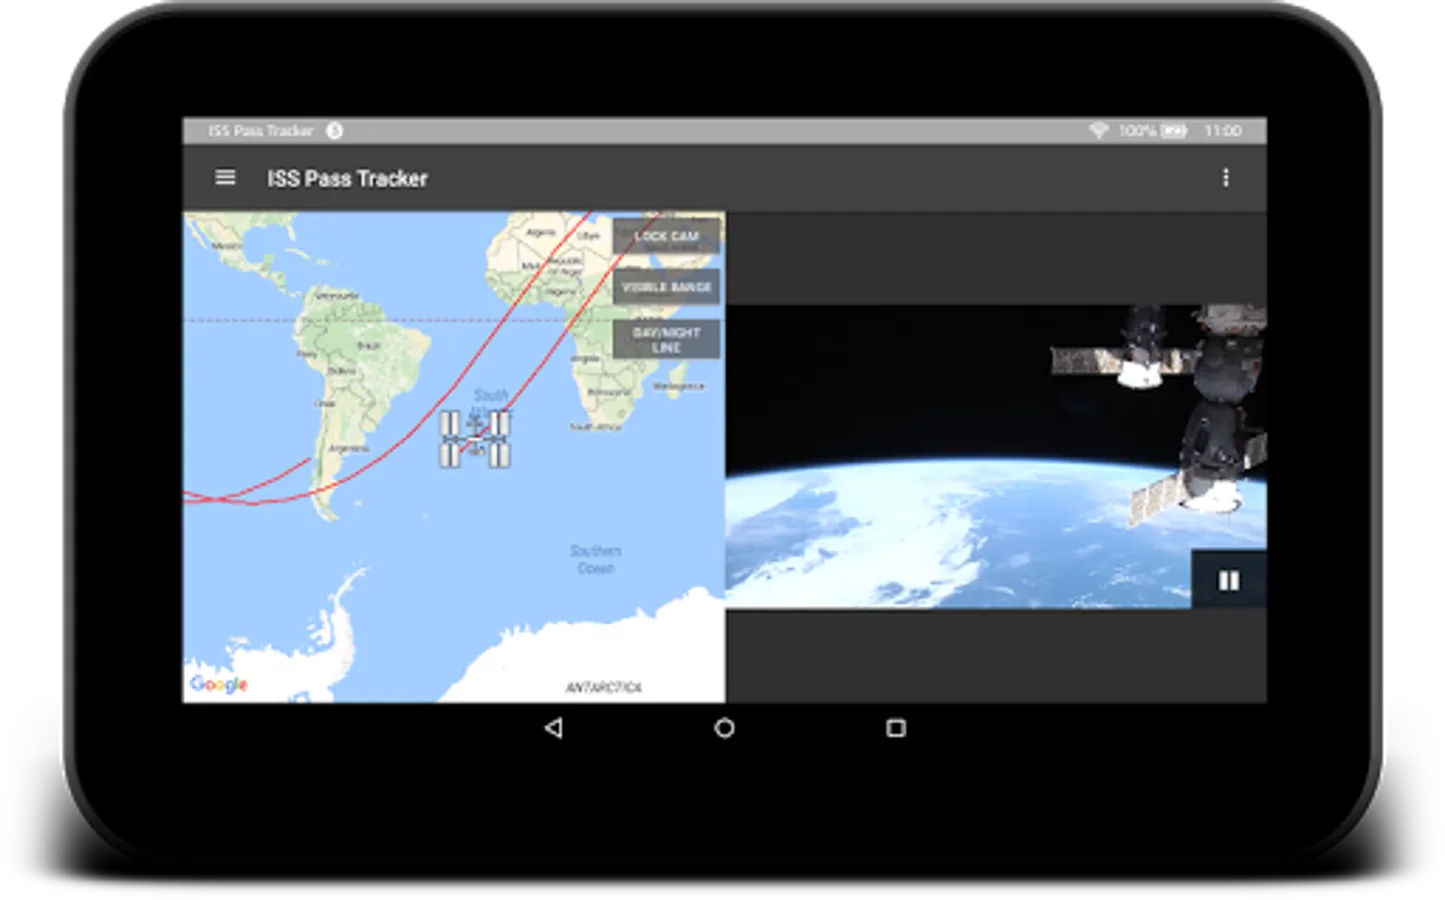Click the Brazil label on map
This screenshot has height=900, width=1445.
click(x=369, y=345)
